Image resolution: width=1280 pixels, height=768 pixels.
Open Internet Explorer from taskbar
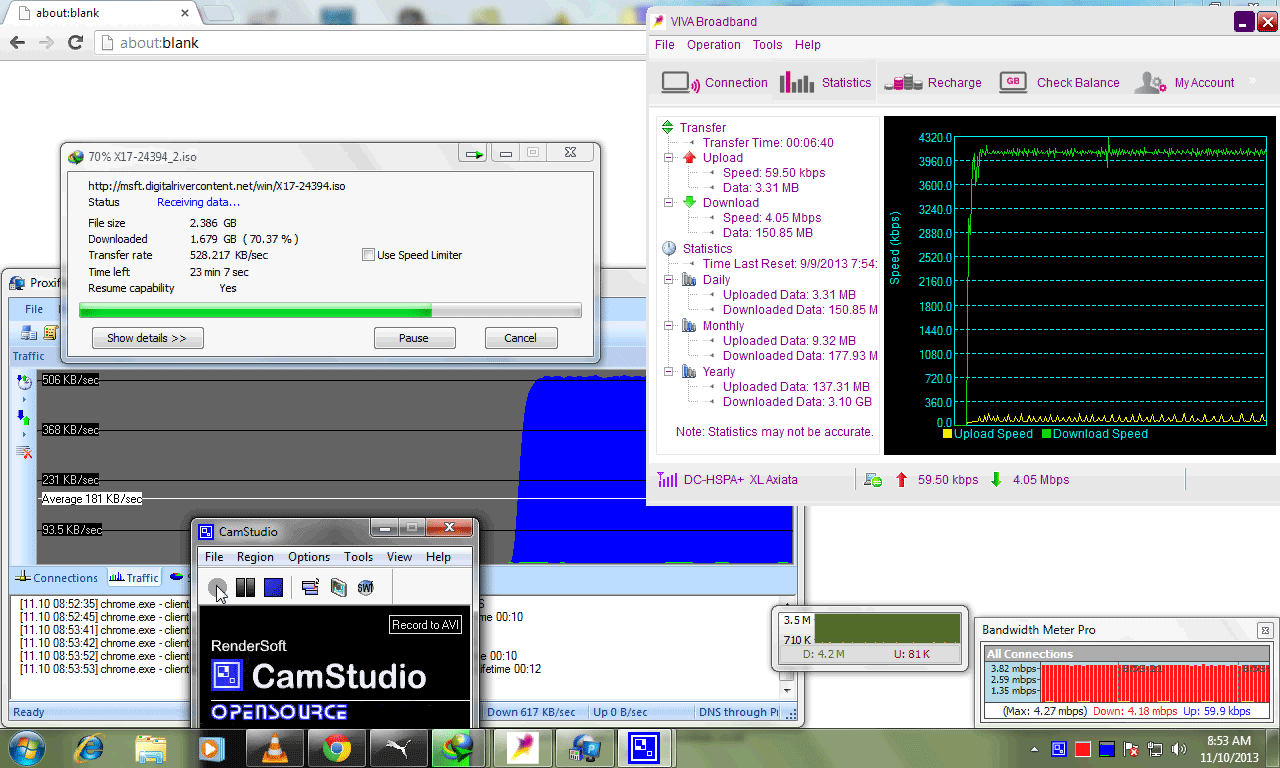coord(88,748)
